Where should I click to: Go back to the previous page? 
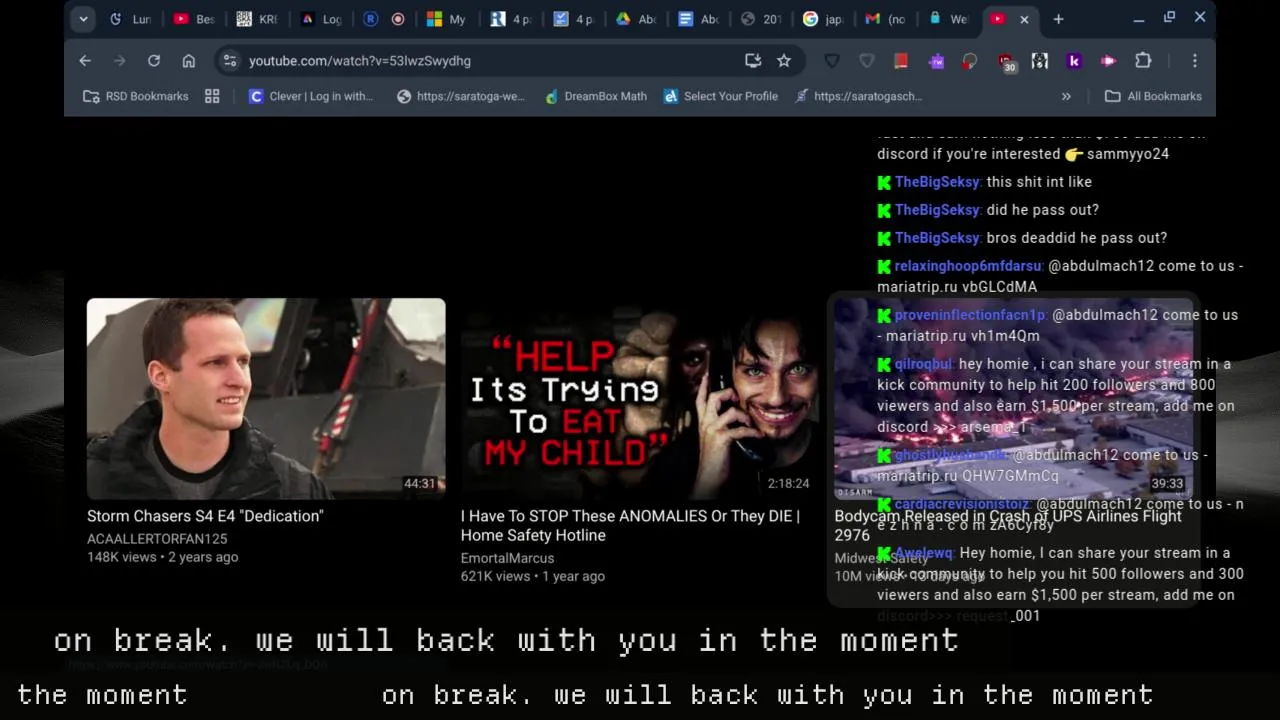(85, 61)
